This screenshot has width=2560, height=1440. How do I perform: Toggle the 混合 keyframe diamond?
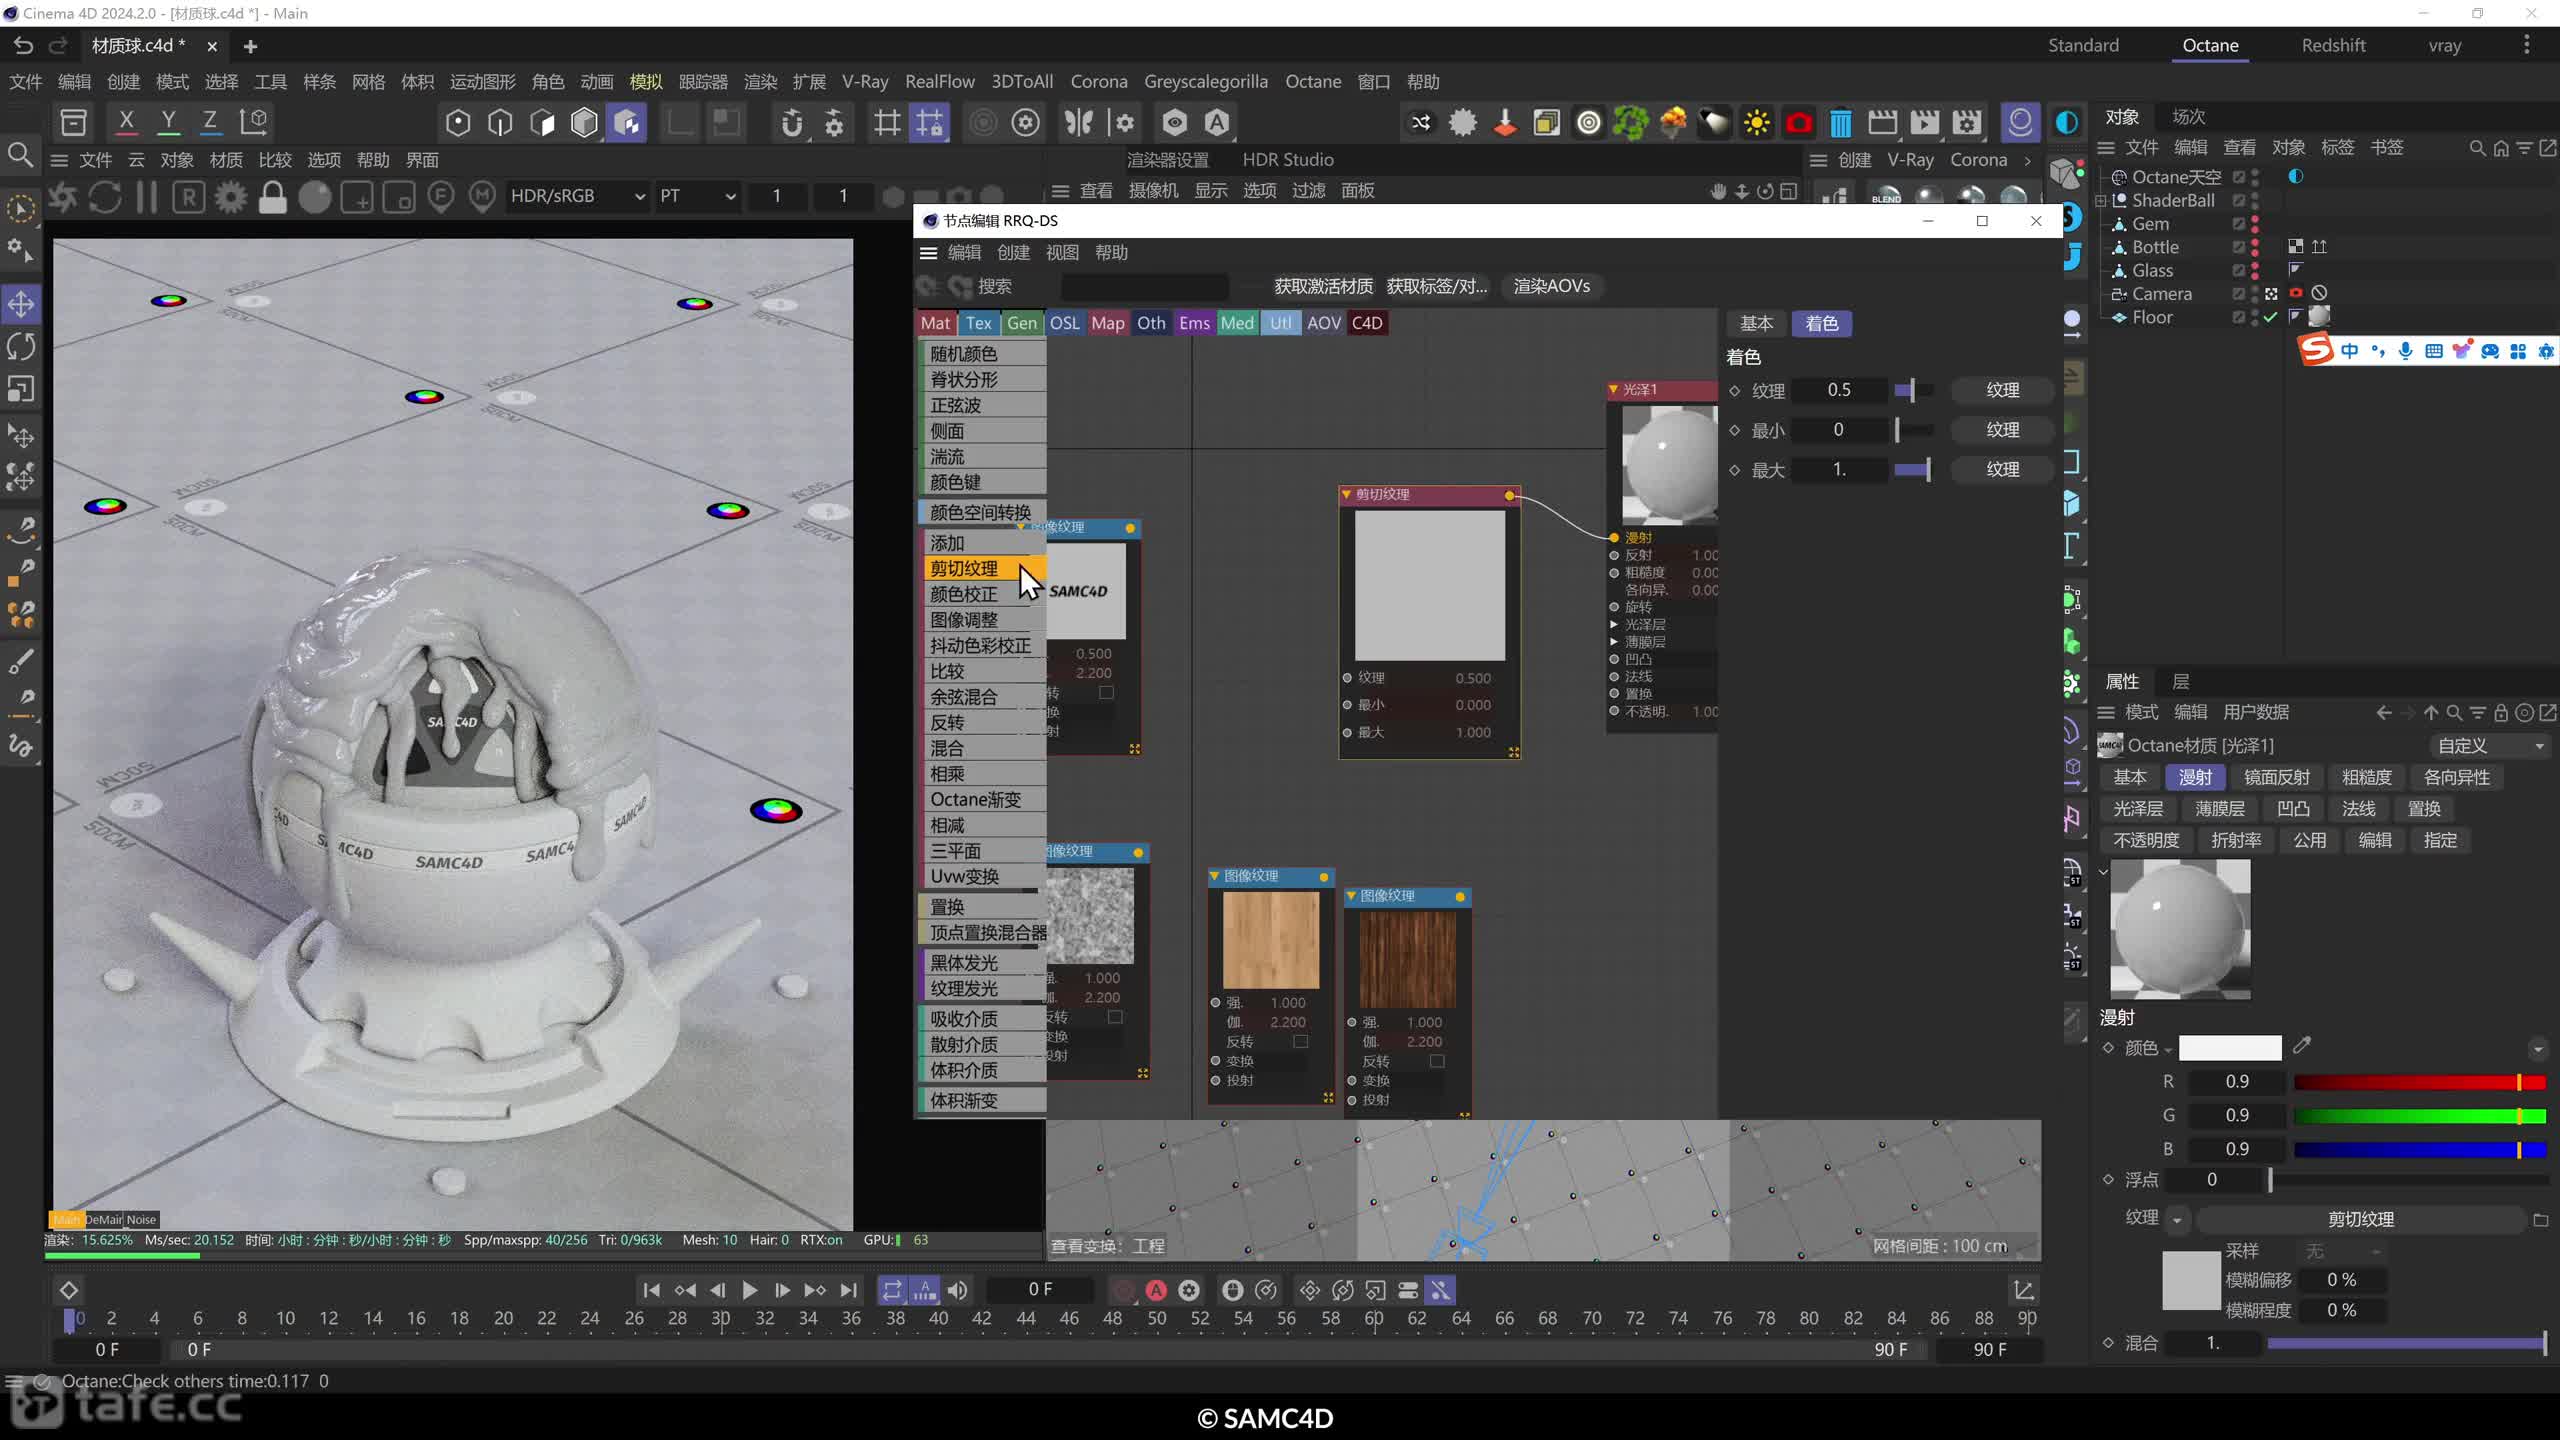(x=2108, y=1343)
